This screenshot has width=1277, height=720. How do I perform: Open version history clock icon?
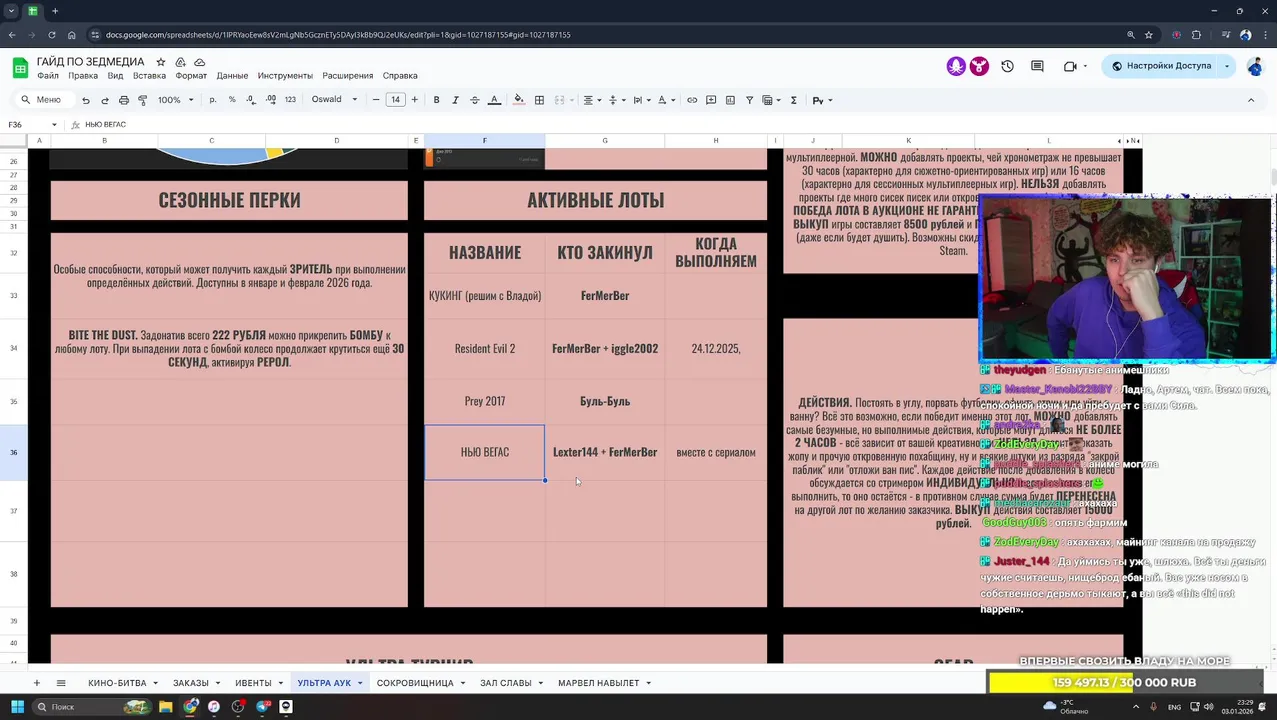coord(1007,66)
